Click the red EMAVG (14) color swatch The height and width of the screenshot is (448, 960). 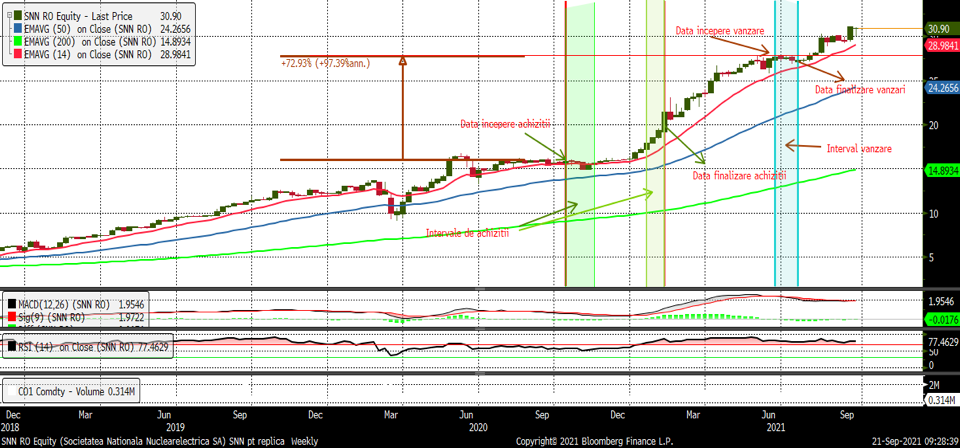tap(17, 54)
